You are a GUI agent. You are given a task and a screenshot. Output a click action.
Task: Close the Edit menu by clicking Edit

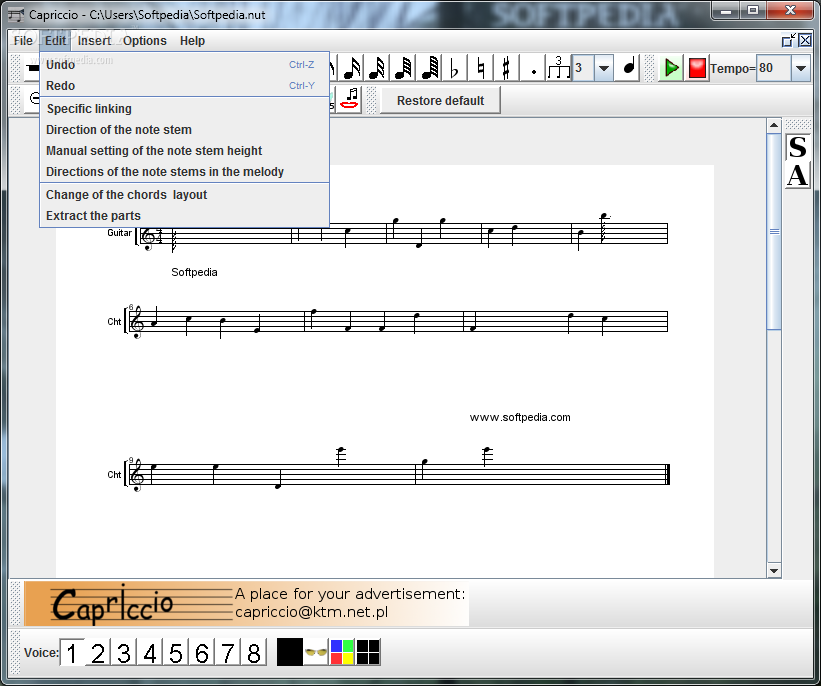[55, 41]
